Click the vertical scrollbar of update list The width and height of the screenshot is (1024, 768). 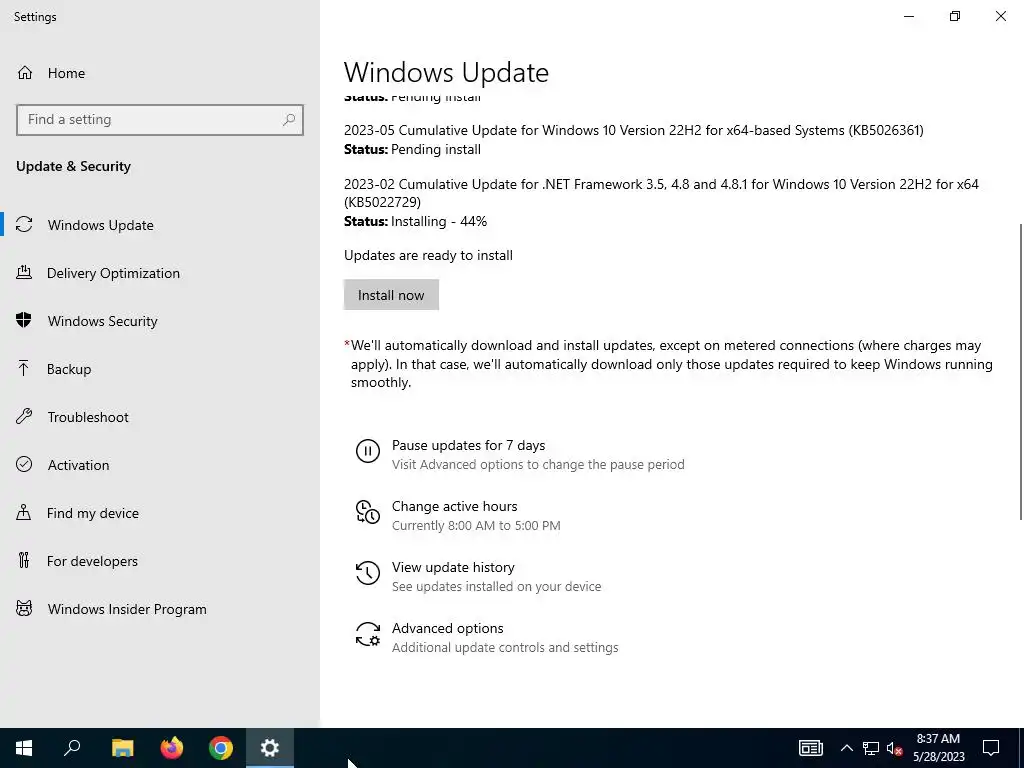[x=1021, y=371]
